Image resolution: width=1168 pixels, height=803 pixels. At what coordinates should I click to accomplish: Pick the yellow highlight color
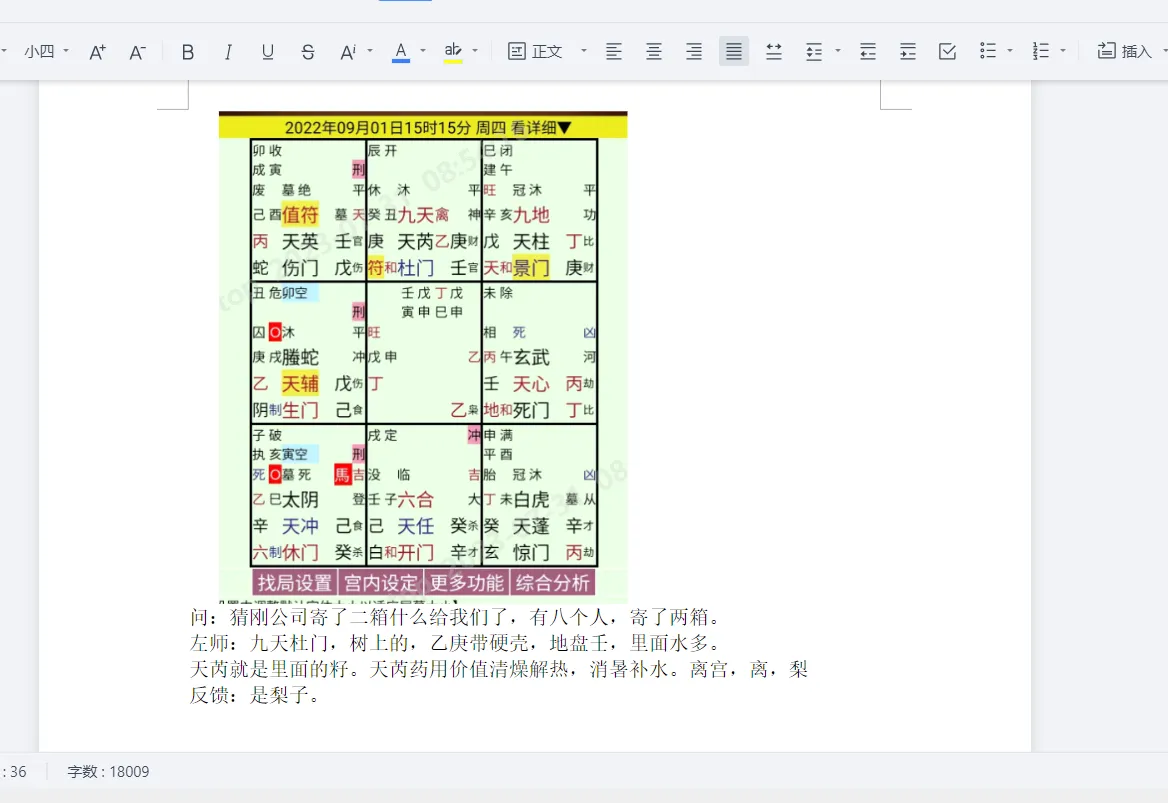[x=453, y=52]
